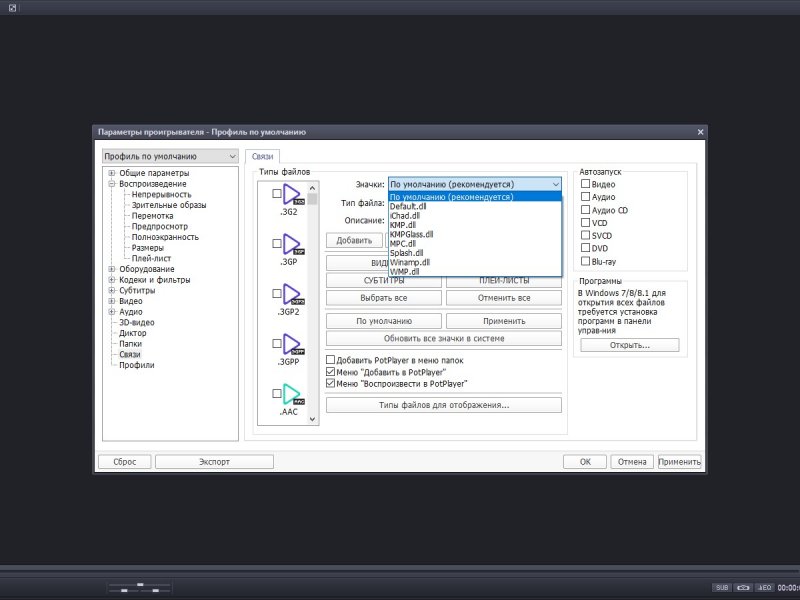Click 'Обновить все значки в системе'

pos(444,338)
